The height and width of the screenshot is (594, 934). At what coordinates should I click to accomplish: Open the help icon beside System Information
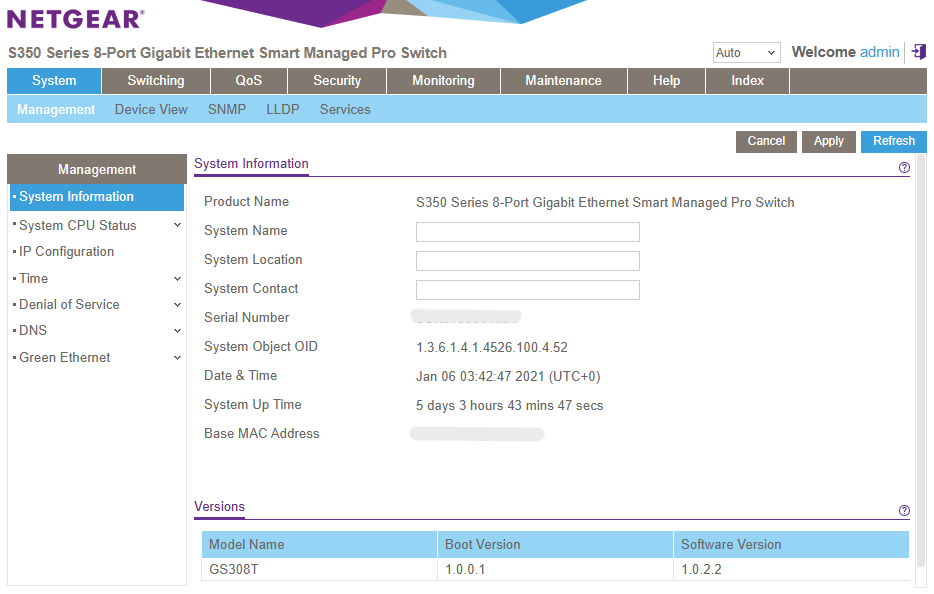(904, 168)
